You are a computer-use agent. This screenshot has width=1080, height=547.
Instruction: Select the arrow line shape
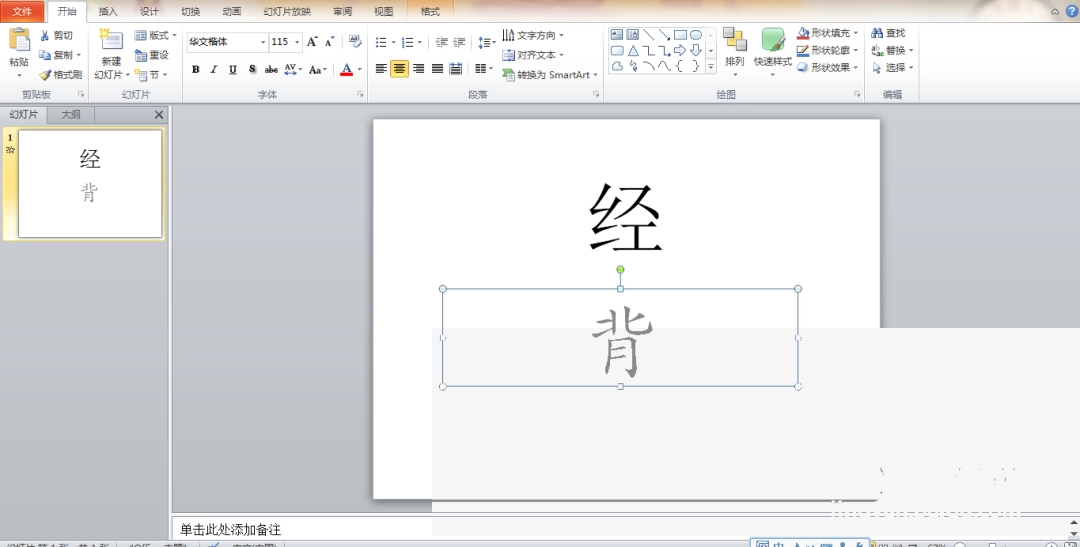664,34
